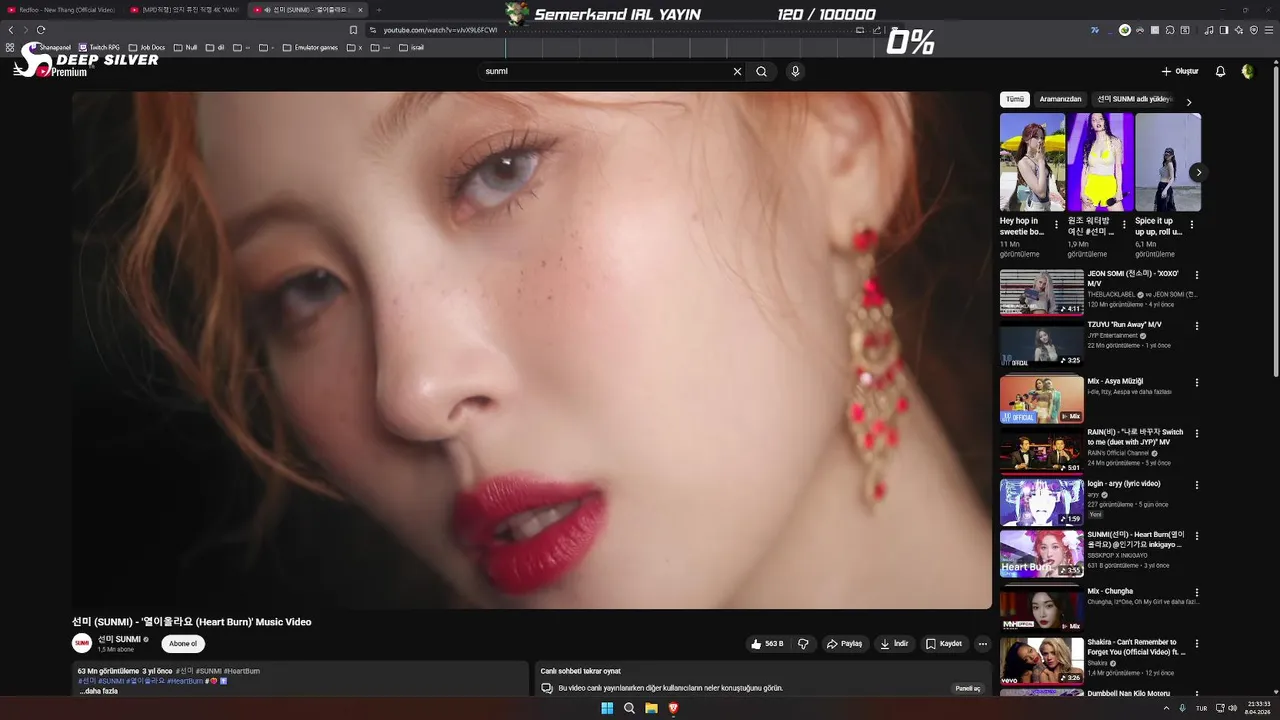Open the Emulator games bookmark folder
This screenshot has width=1280, height=720.
(310, 47)
